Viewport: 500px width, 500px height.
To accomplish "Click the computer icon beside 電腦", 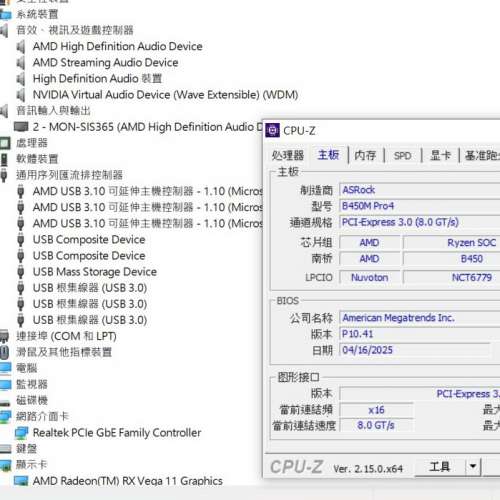I will coord(5,368).
